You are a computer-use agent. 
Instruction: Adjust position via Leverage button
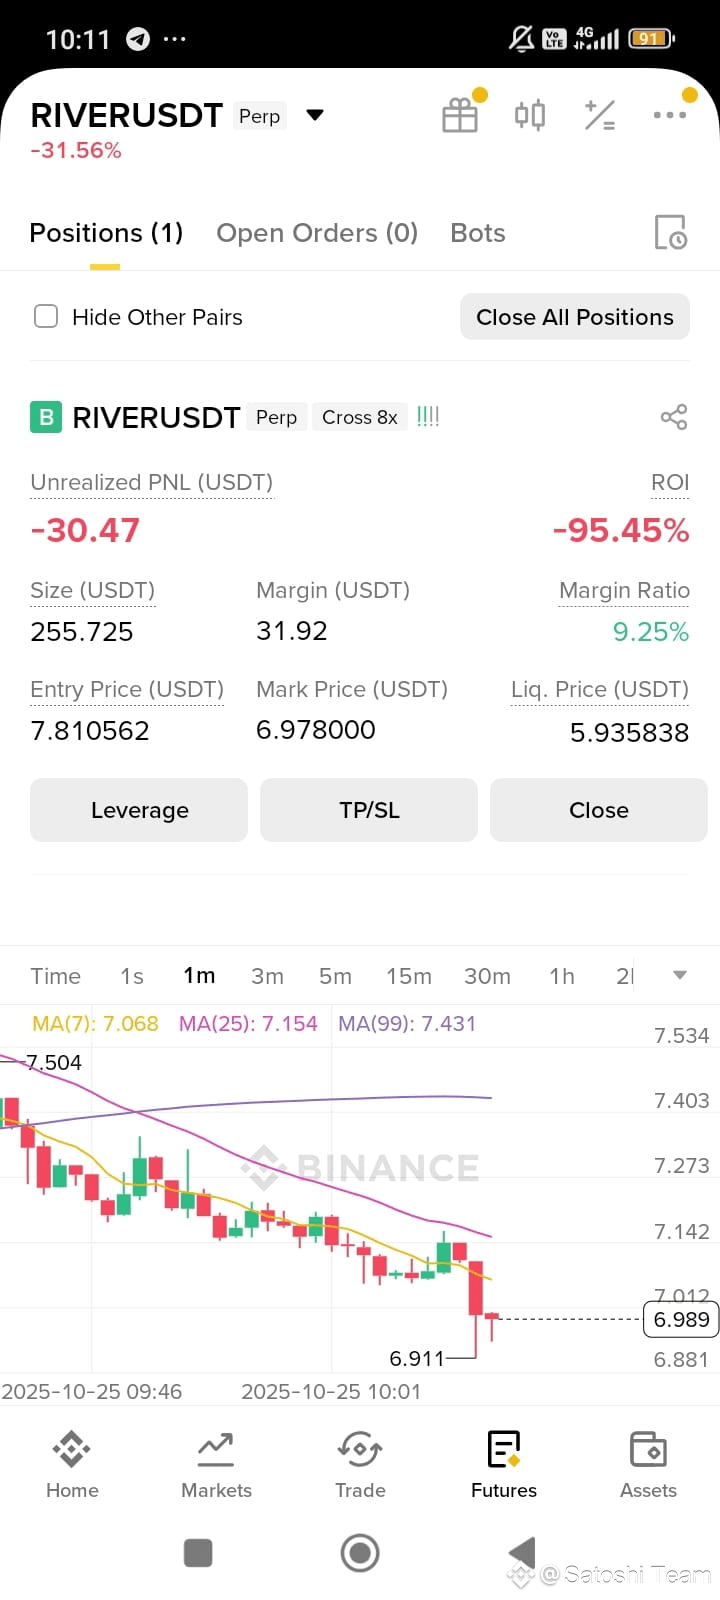pyautogui.click(x=139, y=810)
